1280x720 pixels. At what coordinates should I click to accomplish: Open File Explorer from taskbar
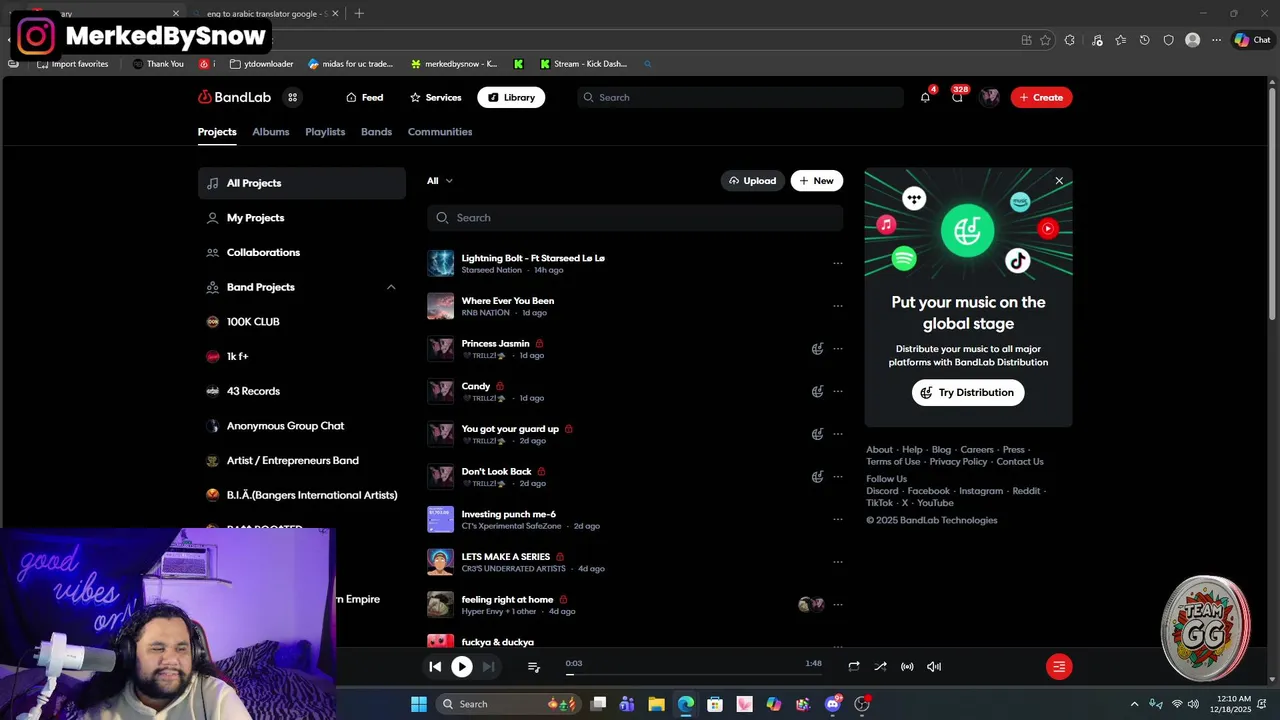pos(656,704)
